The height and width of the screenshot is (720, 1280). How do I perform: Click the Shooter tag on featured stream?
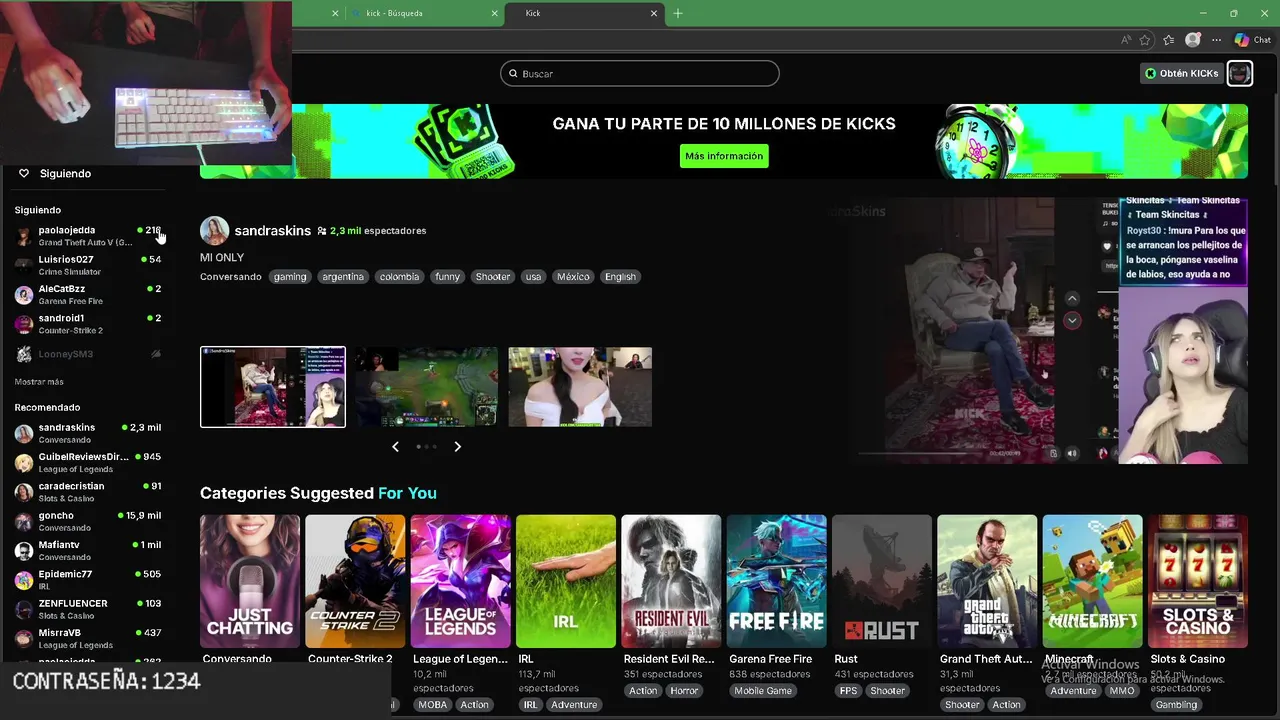(x=493, y=277)
